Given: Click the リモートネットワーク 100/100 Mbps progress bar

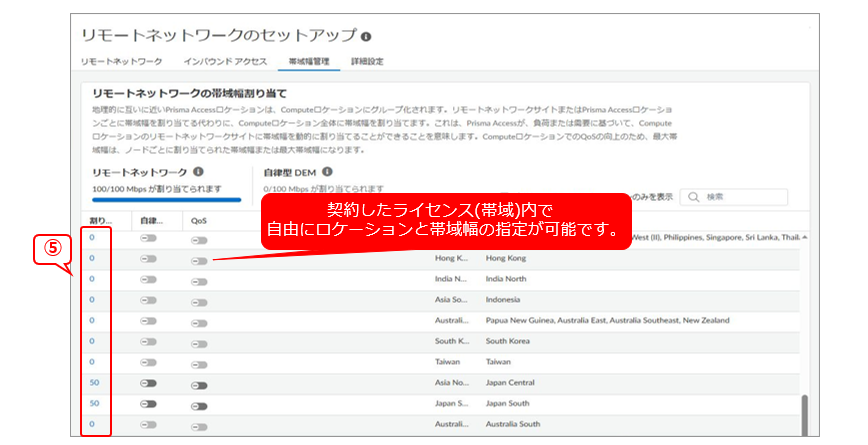Looking at the screenshot, I should (x=167, y=200).
